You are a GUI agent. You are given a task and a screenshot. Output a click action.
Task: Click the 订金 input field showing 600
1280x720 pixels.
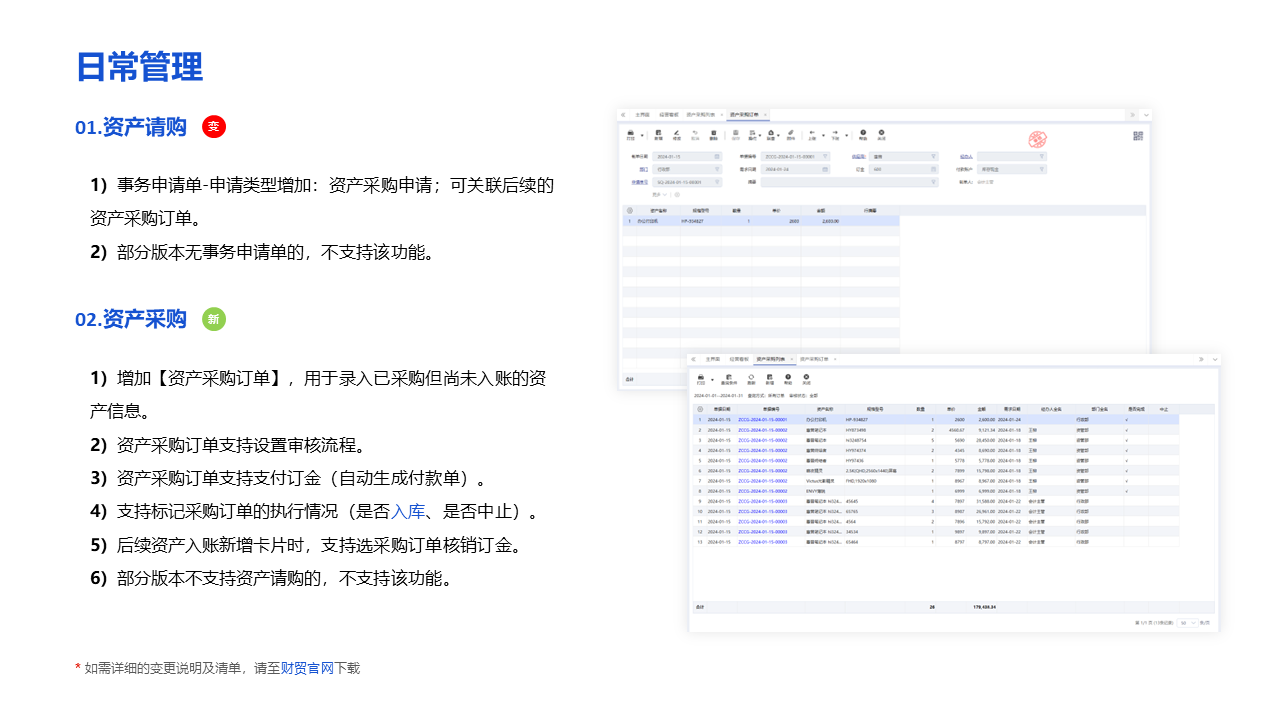click(890, 170)
